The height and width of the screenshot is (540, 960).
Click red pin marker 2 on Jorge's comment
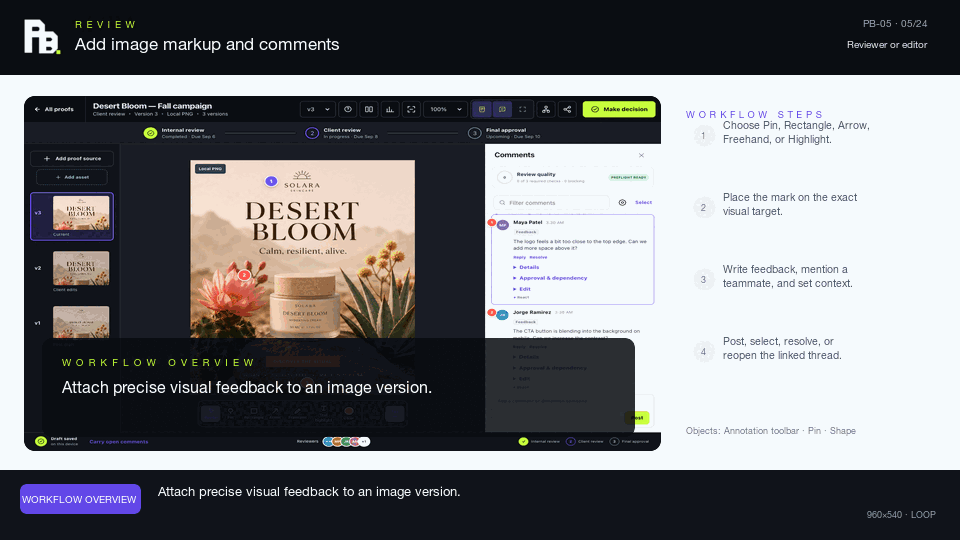[x=492, y=312]
